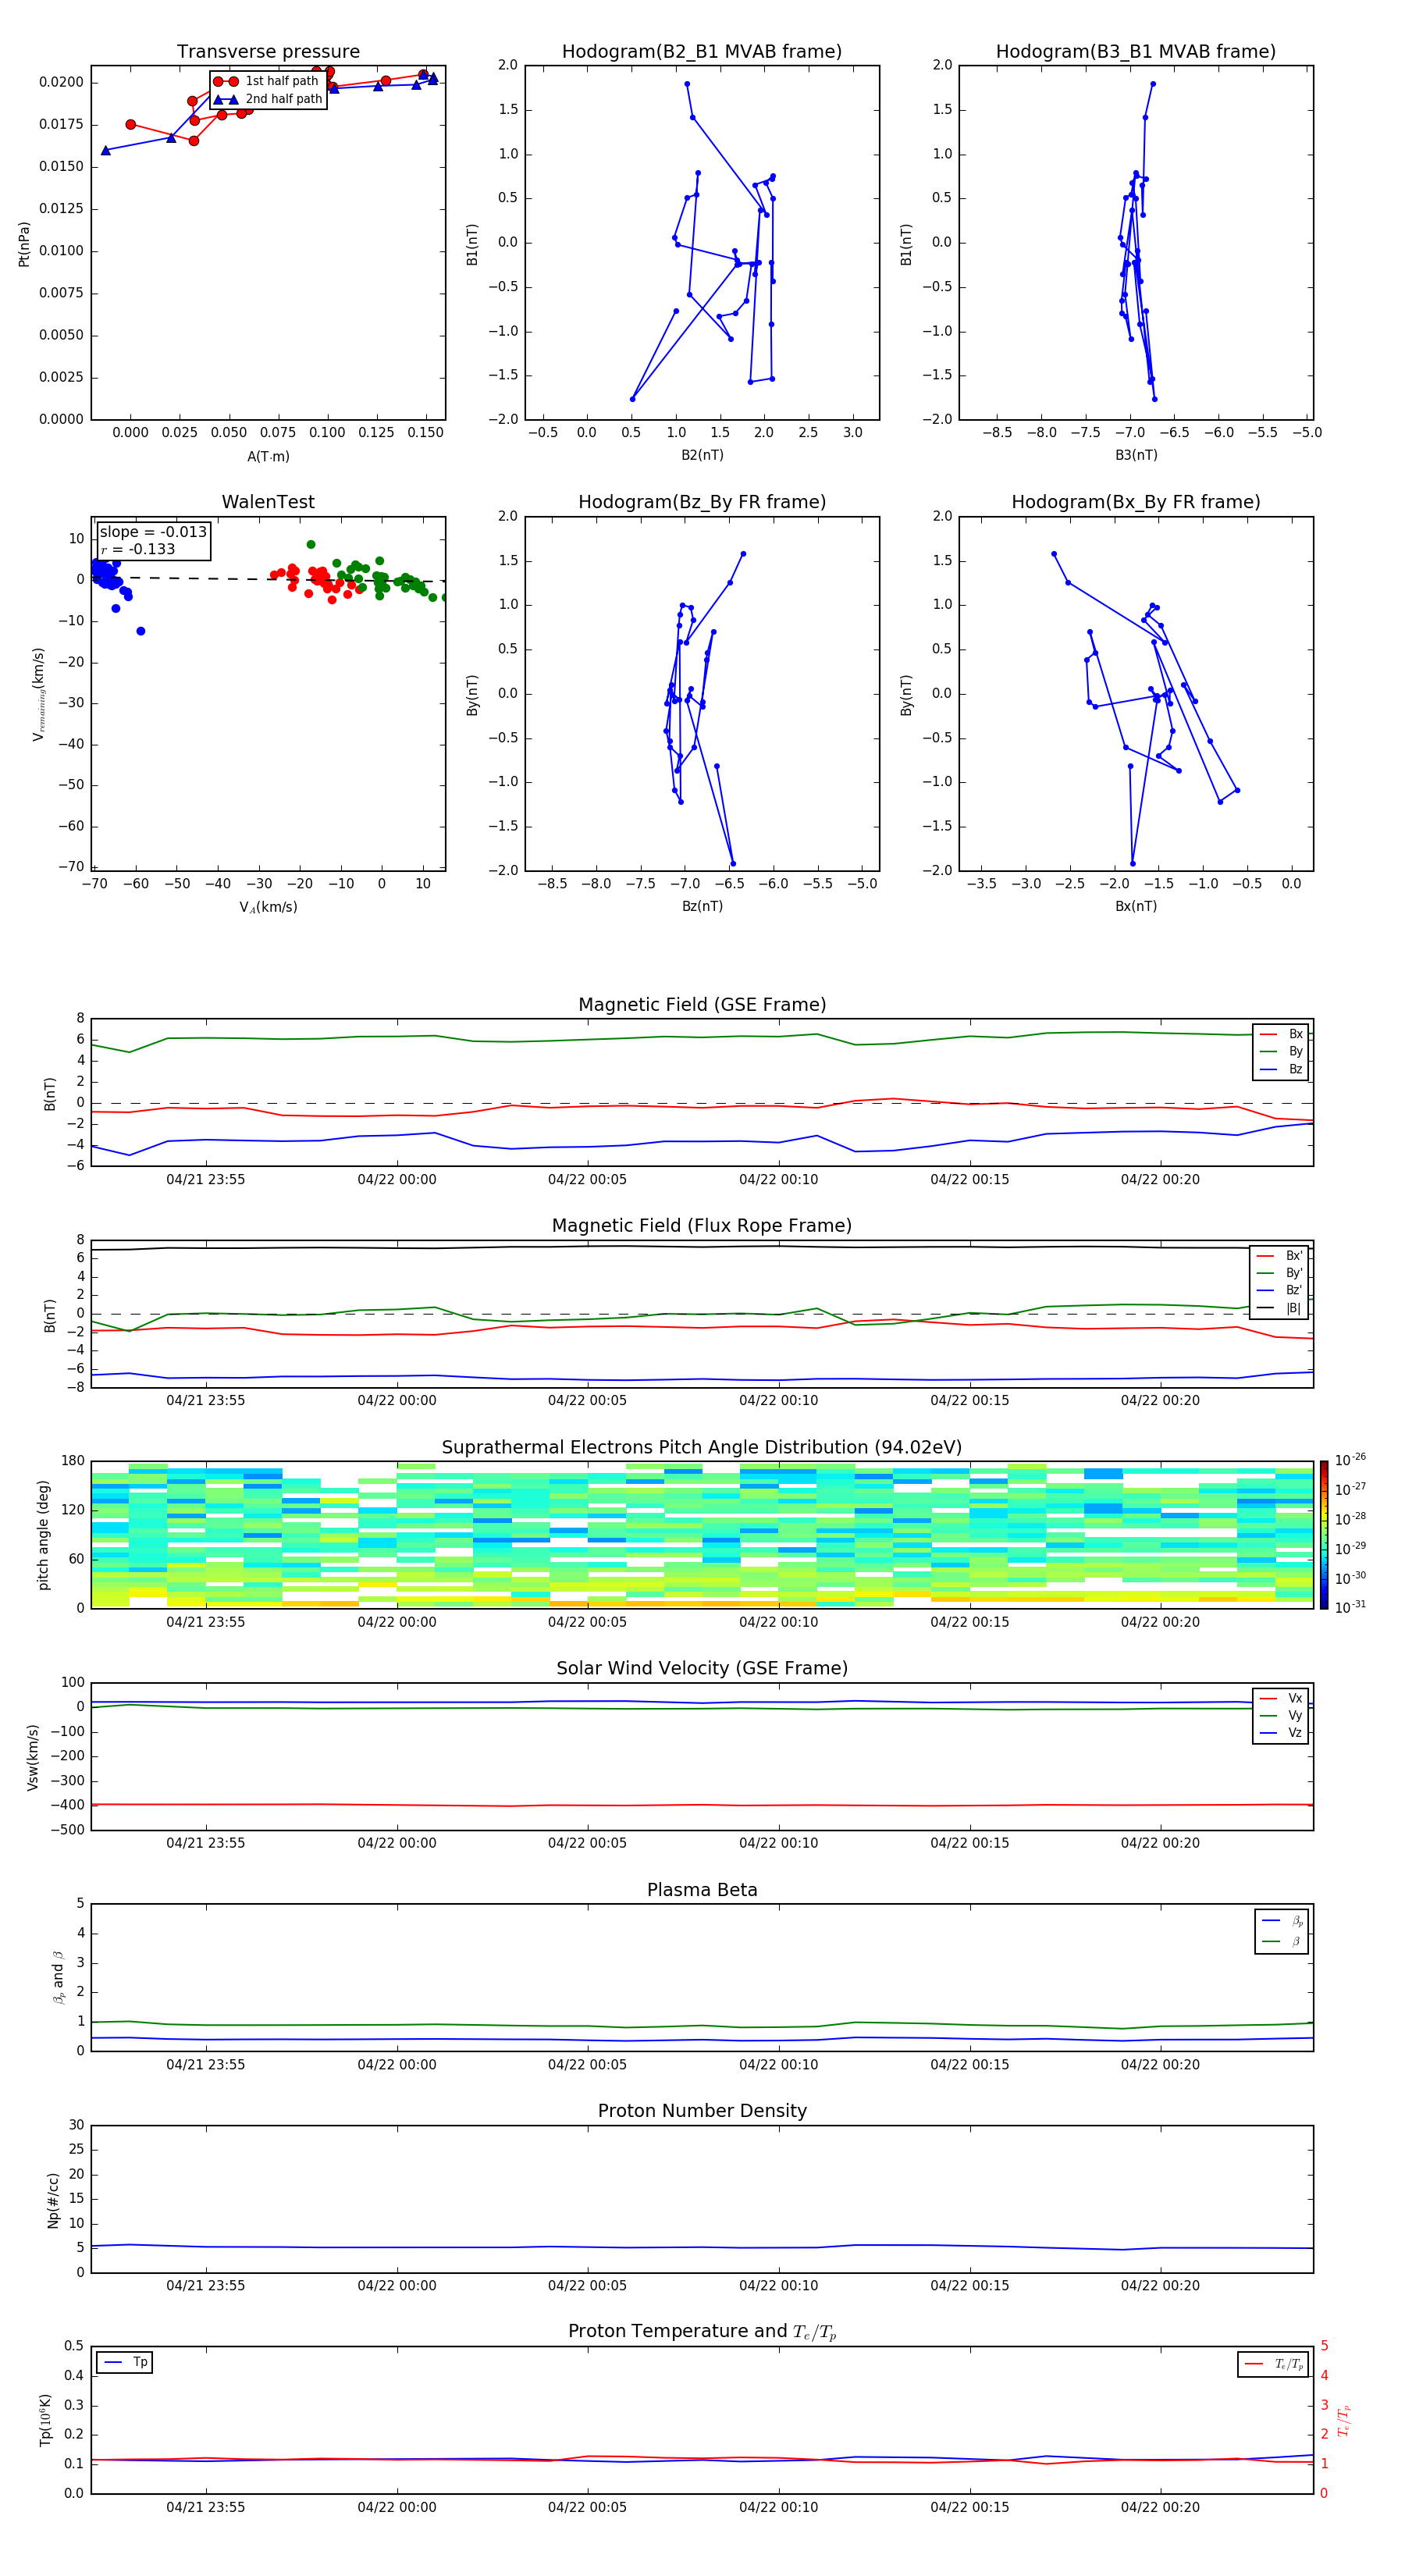Click the 'Magnetic Field (Flux Rope Frame)' title
Image resolution: width=1405 pixels, height=2576 pixels.
(702, 1226)
